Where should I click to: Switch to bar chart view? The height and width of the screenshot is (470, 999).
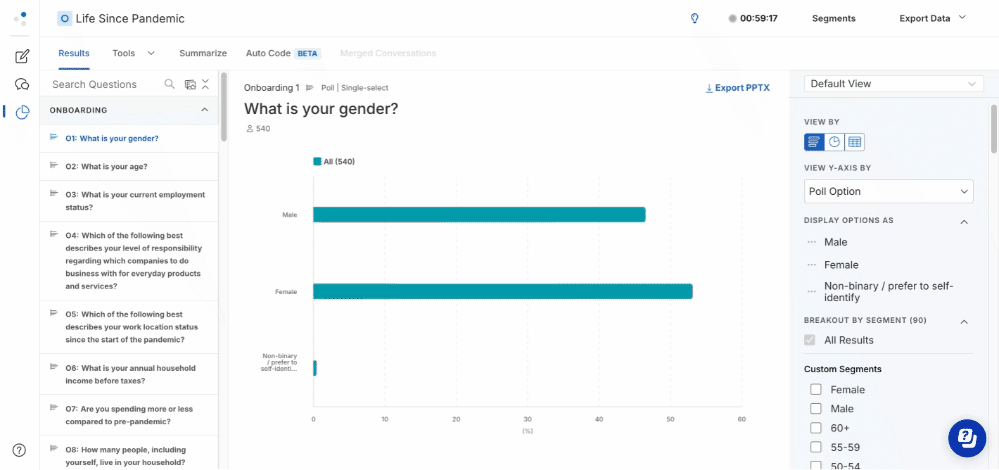(x=814, y=142)
